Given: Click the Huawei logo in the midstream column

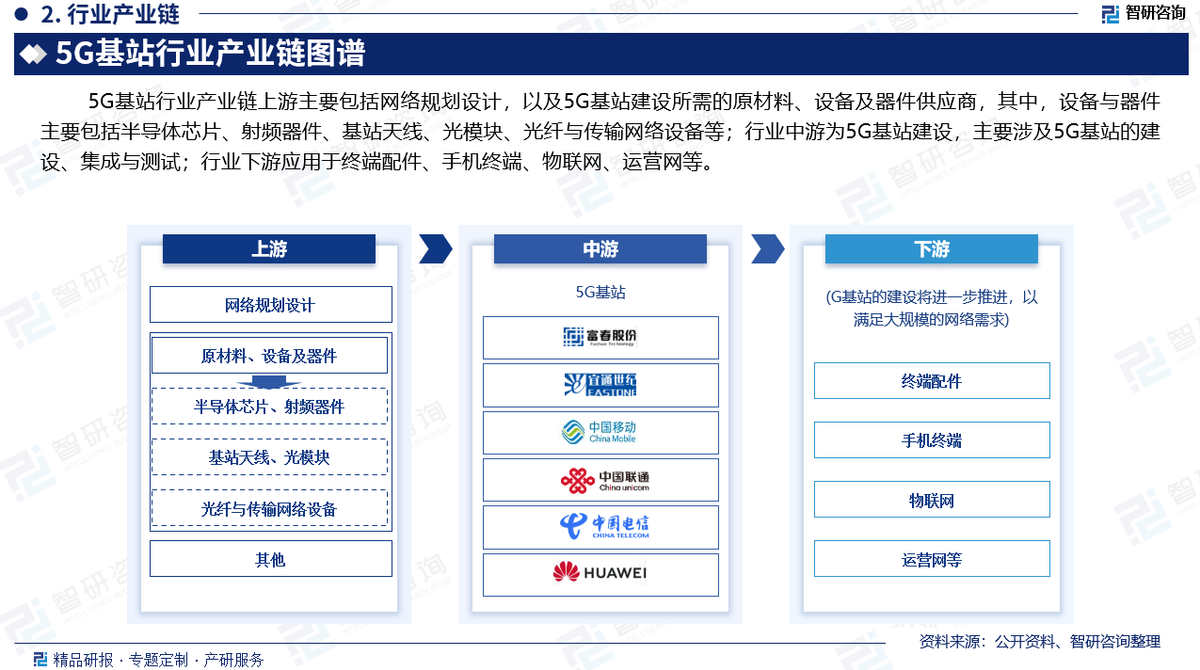Looking at the screenshot, I should point(600,575).
